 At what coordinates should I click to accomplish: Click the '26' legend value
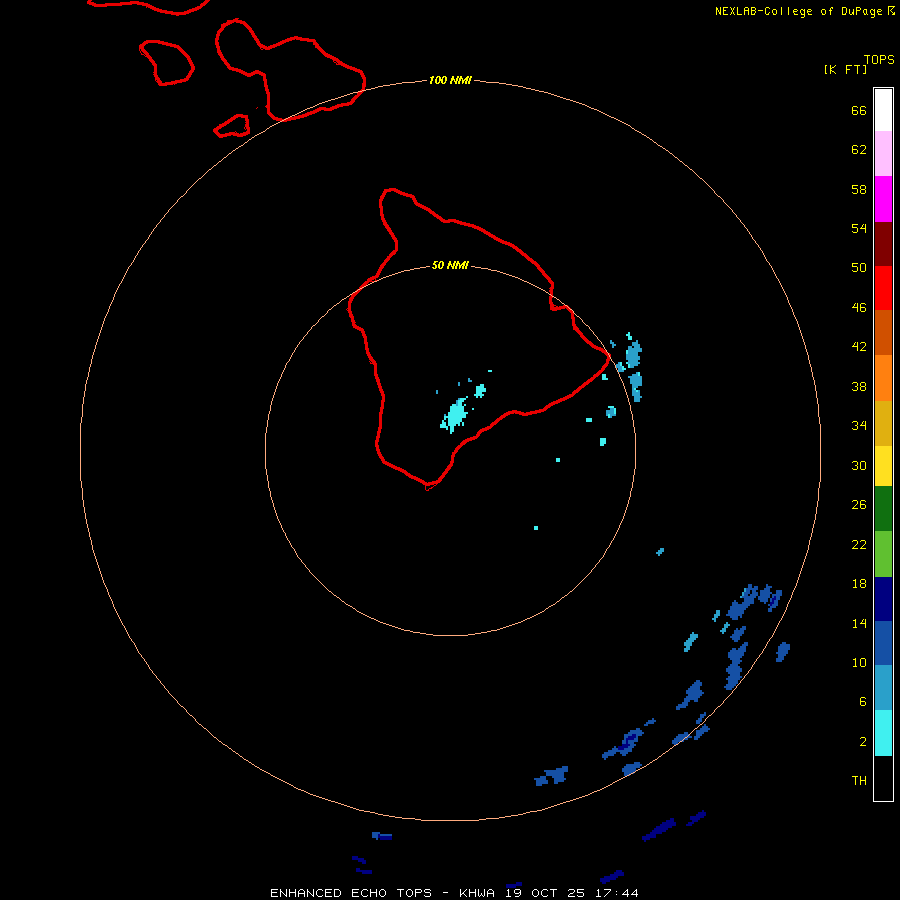click(859, 505)
